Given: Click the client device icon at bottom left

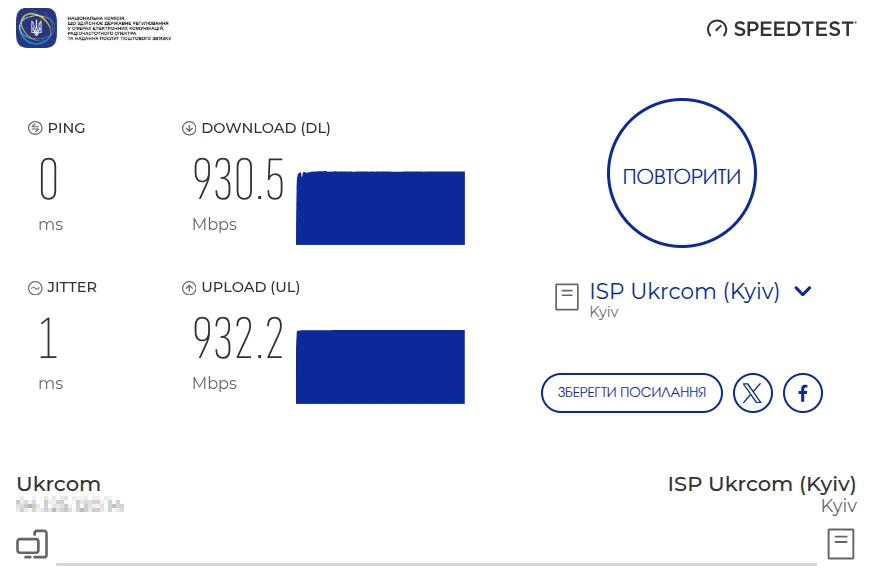Looking at the screenshot, I should (32, 545).
